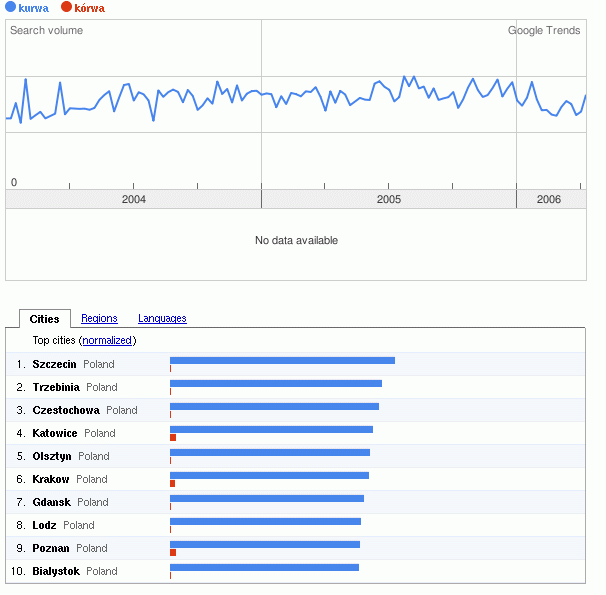Switch to the Regions tab

click(99, 319)
